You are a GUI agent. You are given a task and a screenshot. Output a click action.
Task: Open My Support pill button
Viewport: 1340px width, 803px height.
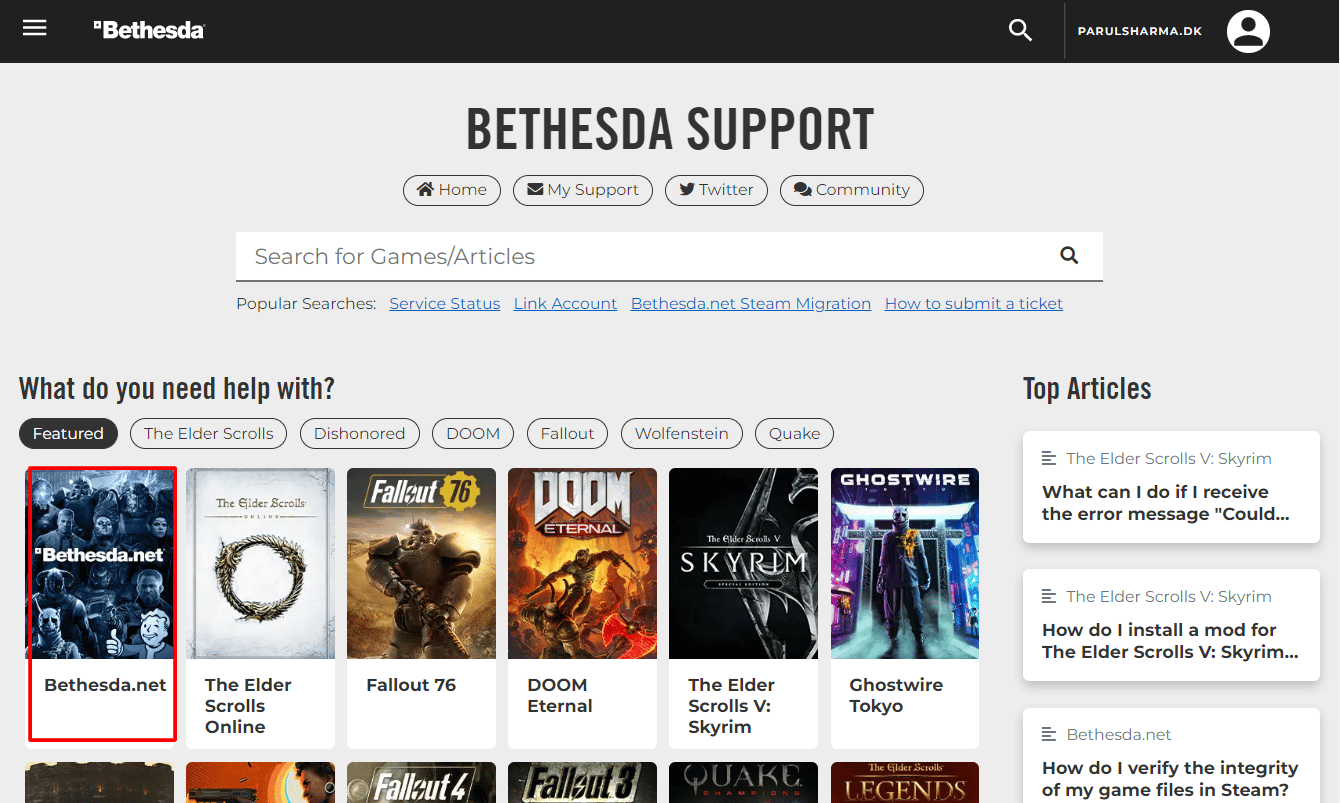583,190
